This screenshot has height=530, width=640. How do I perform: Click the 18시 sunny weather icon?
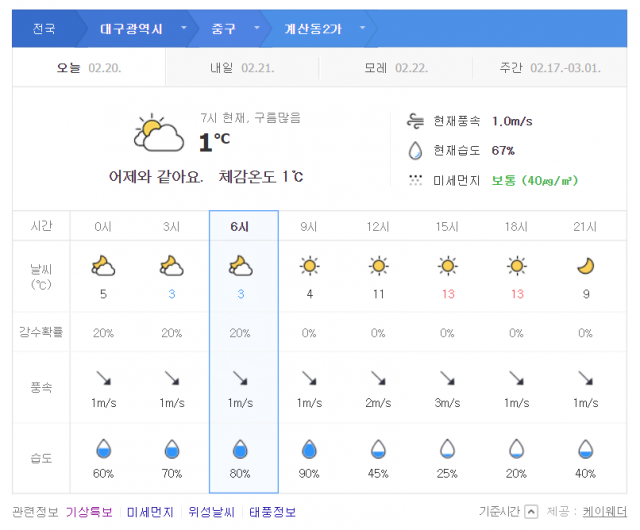517,266
